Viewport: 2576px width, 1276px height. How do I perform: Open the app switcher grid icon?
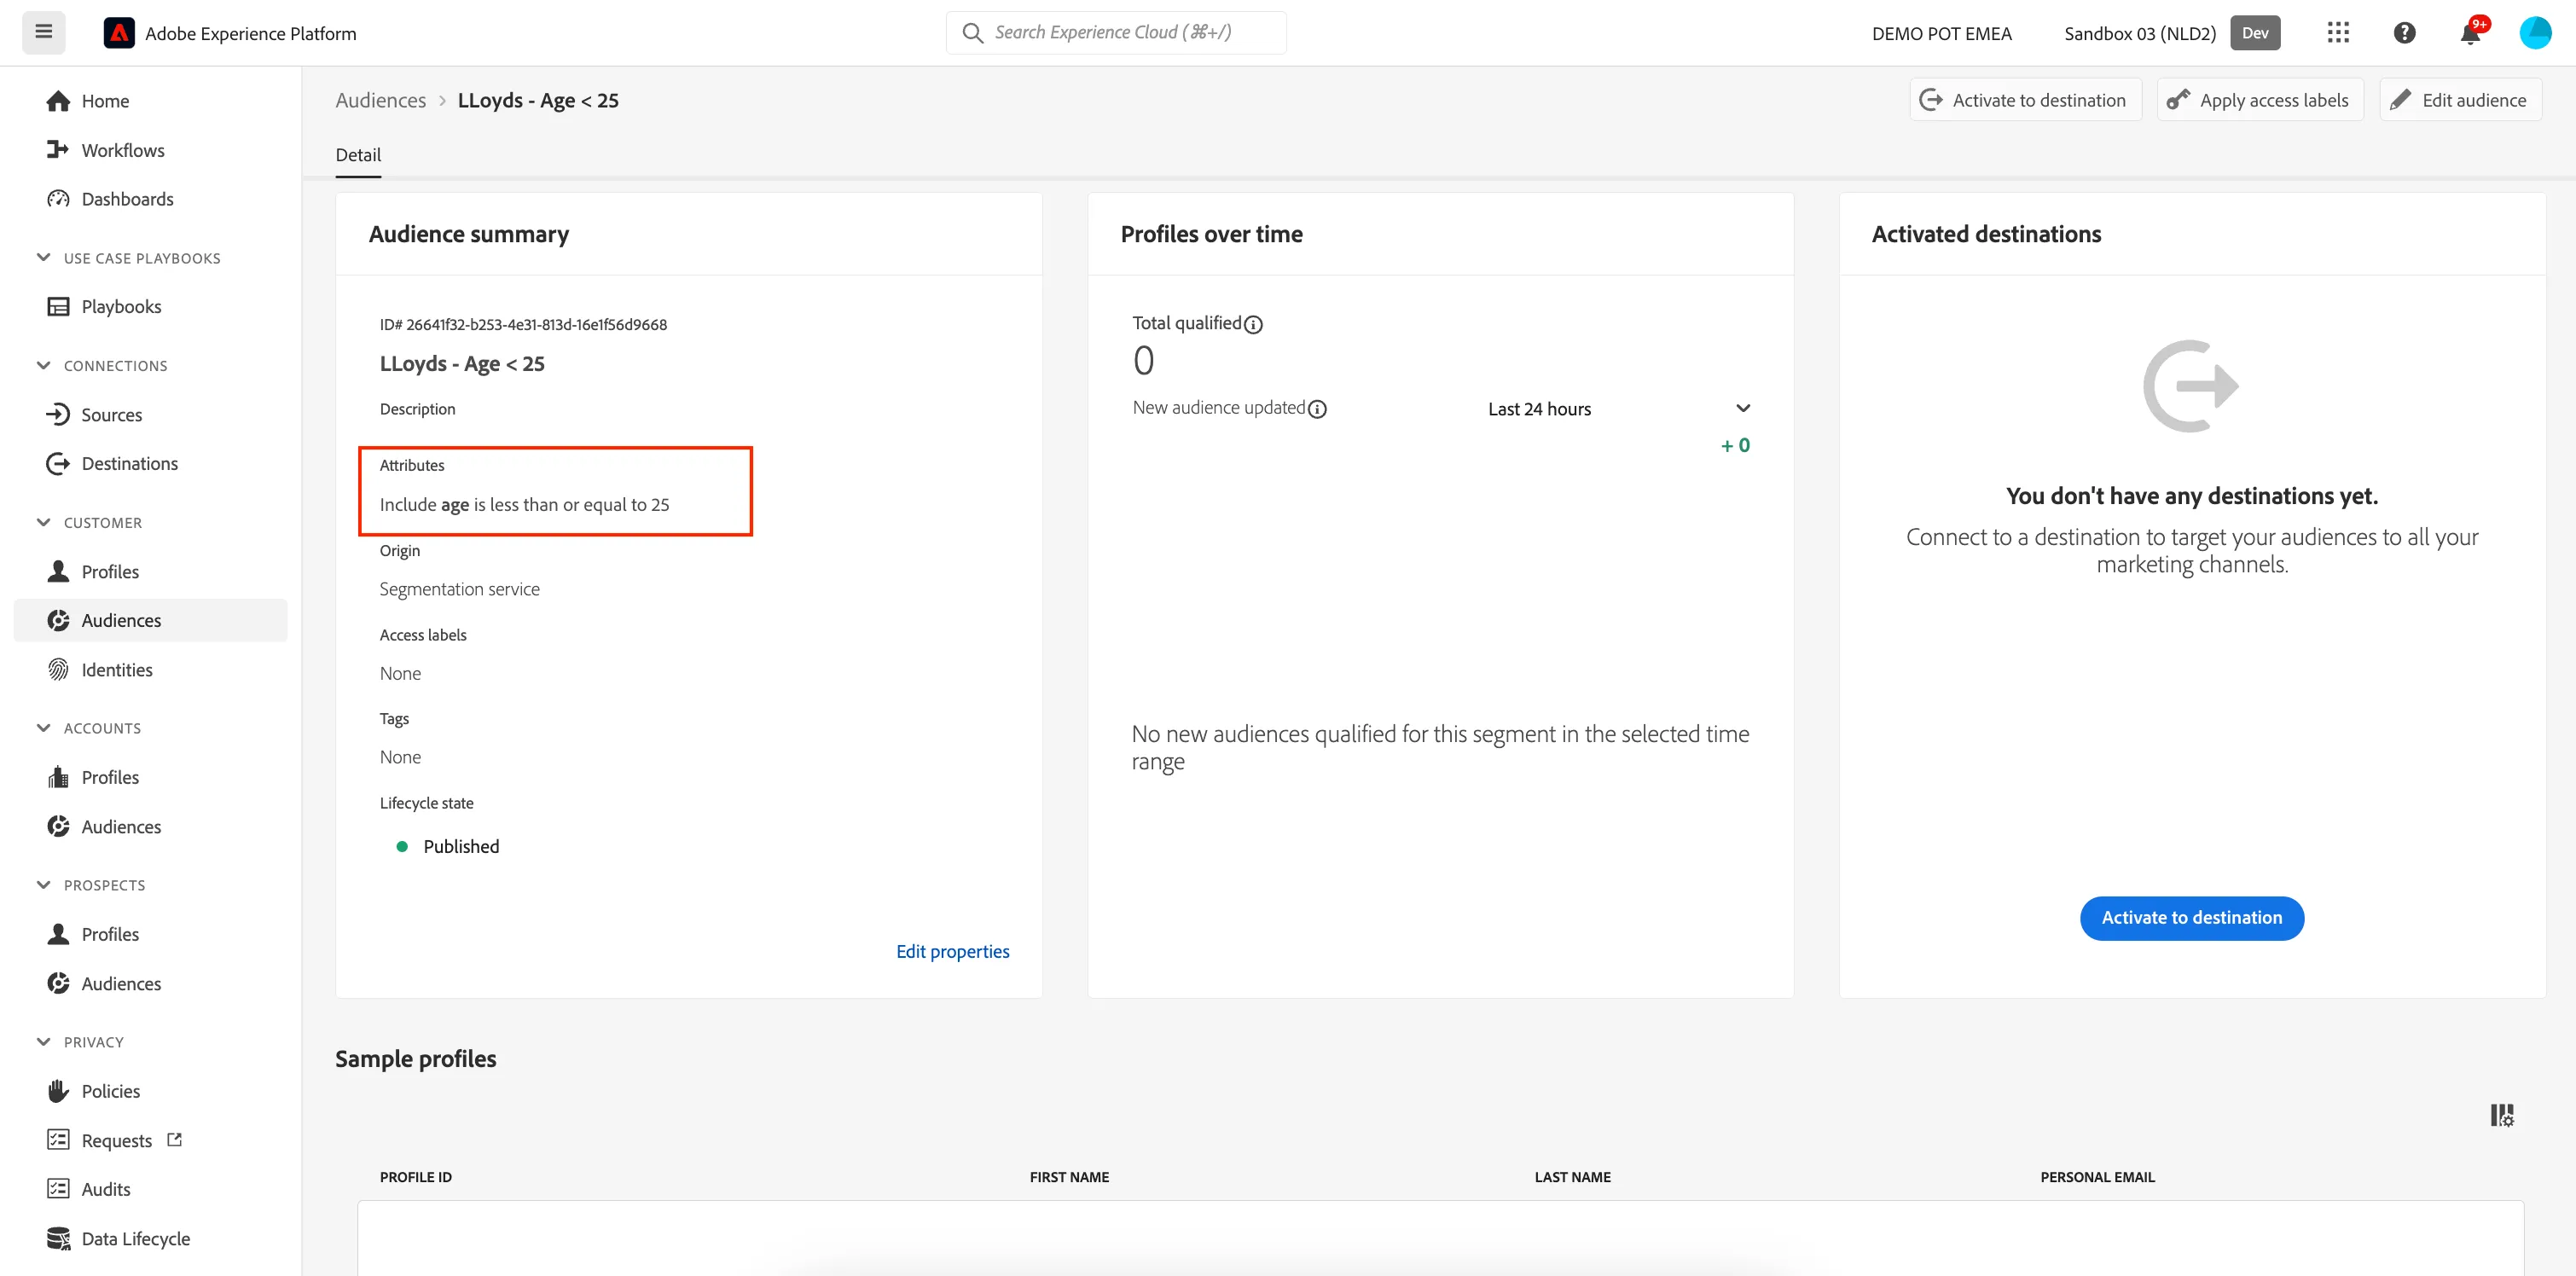pos(2338,33)
